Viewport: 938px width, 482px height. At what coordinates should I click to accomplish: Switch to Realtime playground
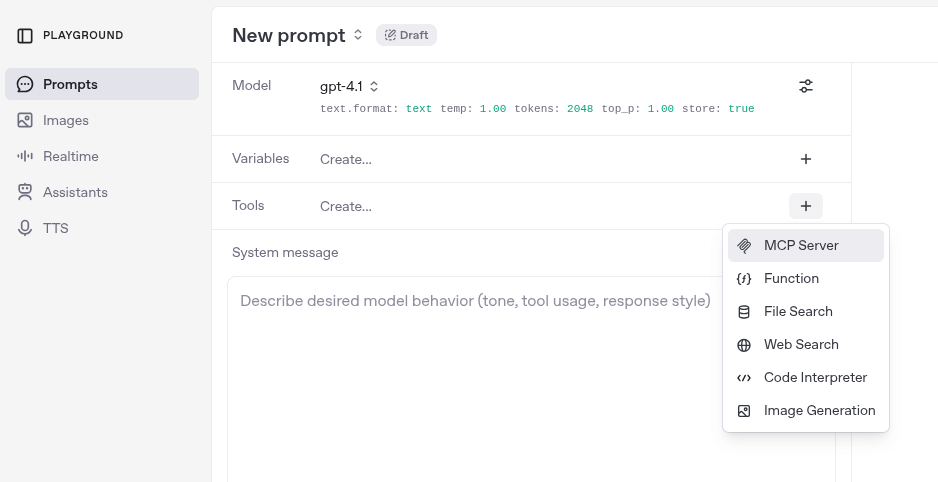[70, 157]
